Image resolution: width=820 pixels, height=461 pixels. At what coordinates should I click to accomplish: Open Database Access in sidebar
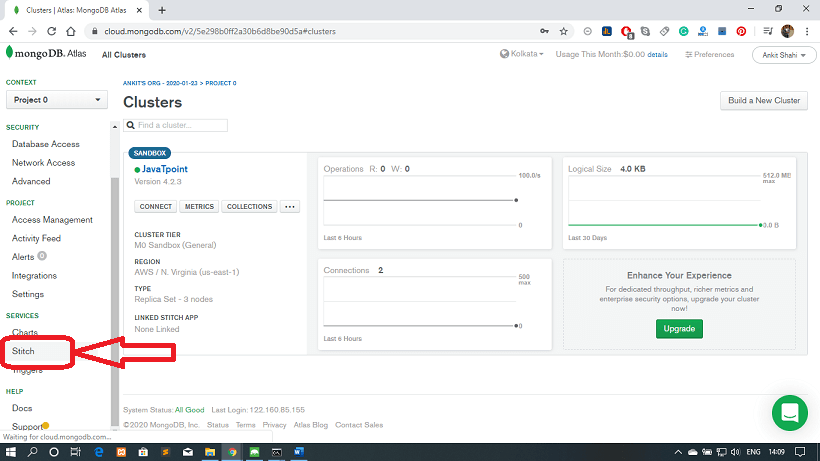46,144
